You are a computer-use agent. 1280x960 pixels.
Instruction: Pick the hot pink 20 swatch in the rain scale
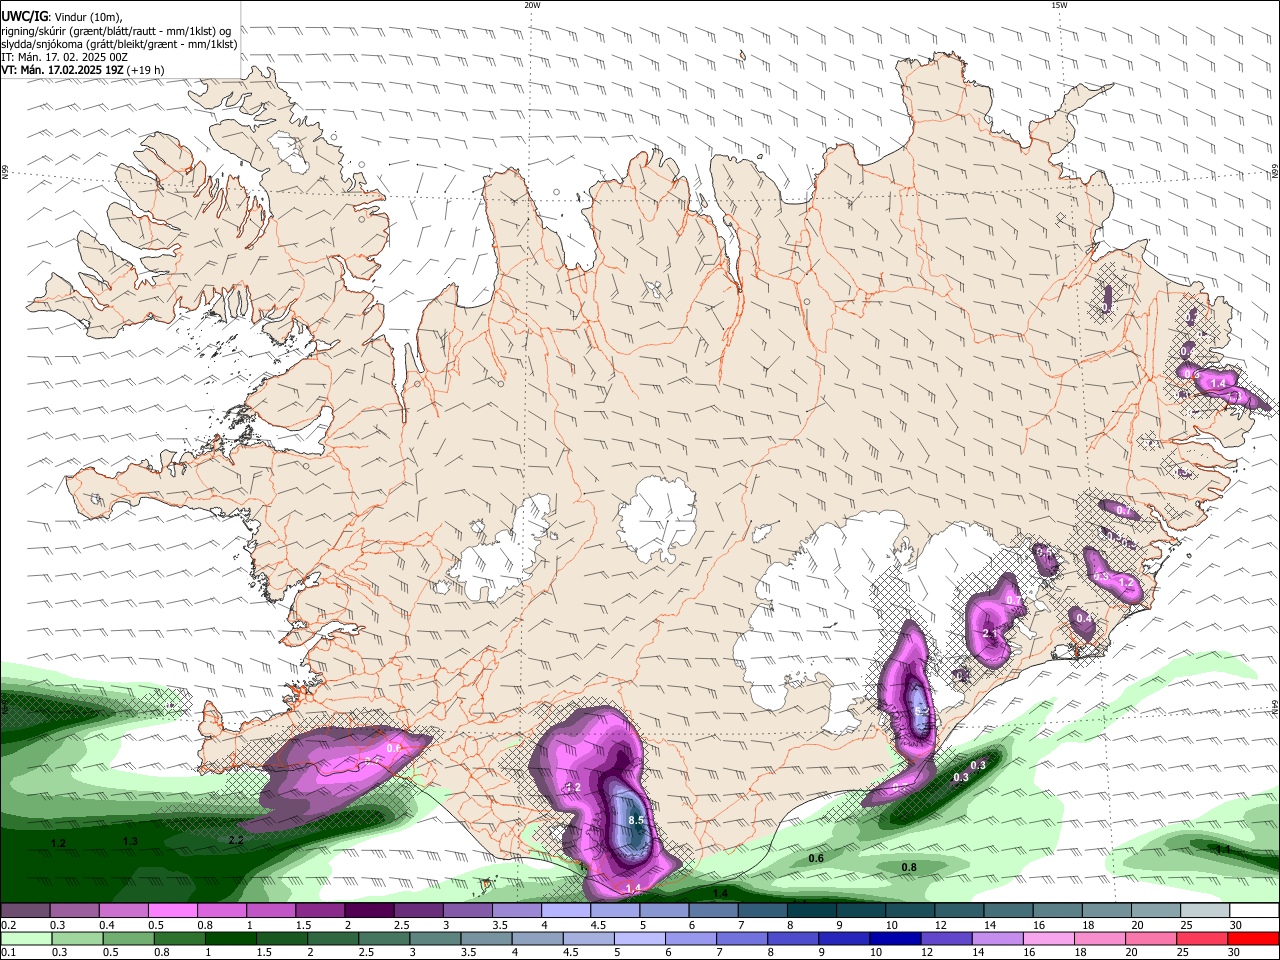[x=1151, y=939]
